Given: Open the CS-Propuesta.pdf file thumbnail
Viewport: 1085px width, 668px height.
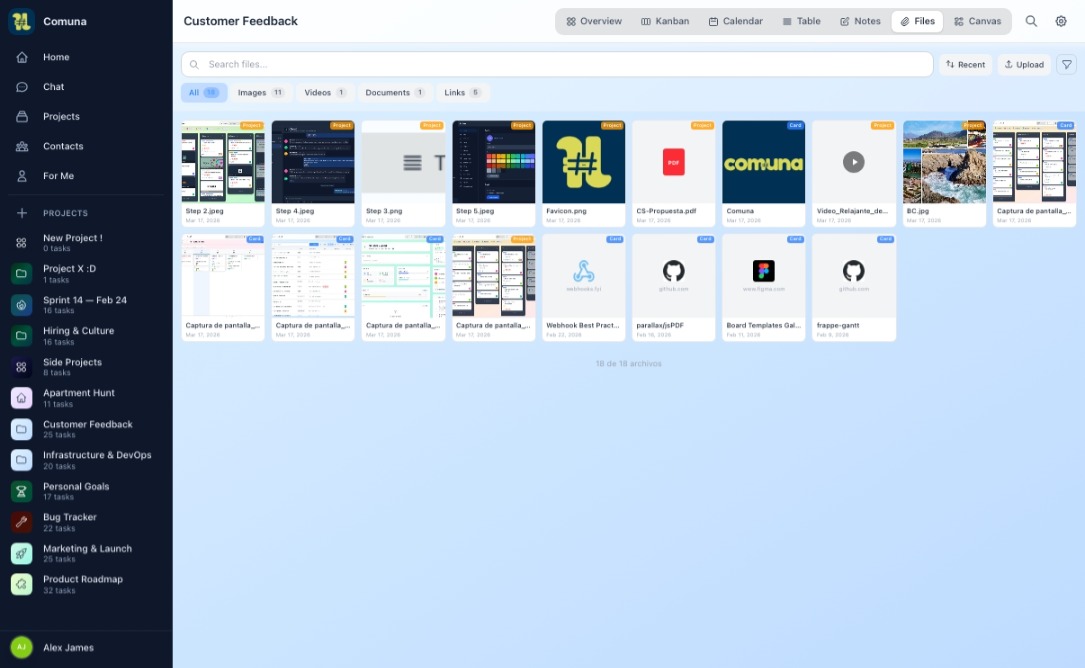Looking at the screenshot, I should pyautogui.click(x=673, y=162).
